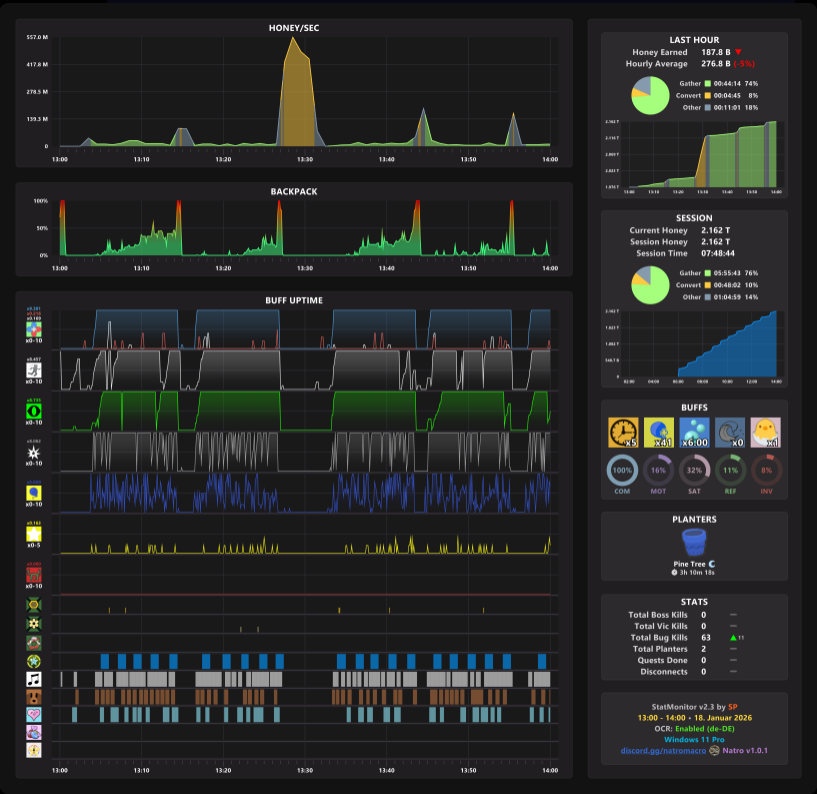The width and height of the screenshot is (817, 794).
Task: Click the yellow star inspire icon
Action: [x=34, y=534]
